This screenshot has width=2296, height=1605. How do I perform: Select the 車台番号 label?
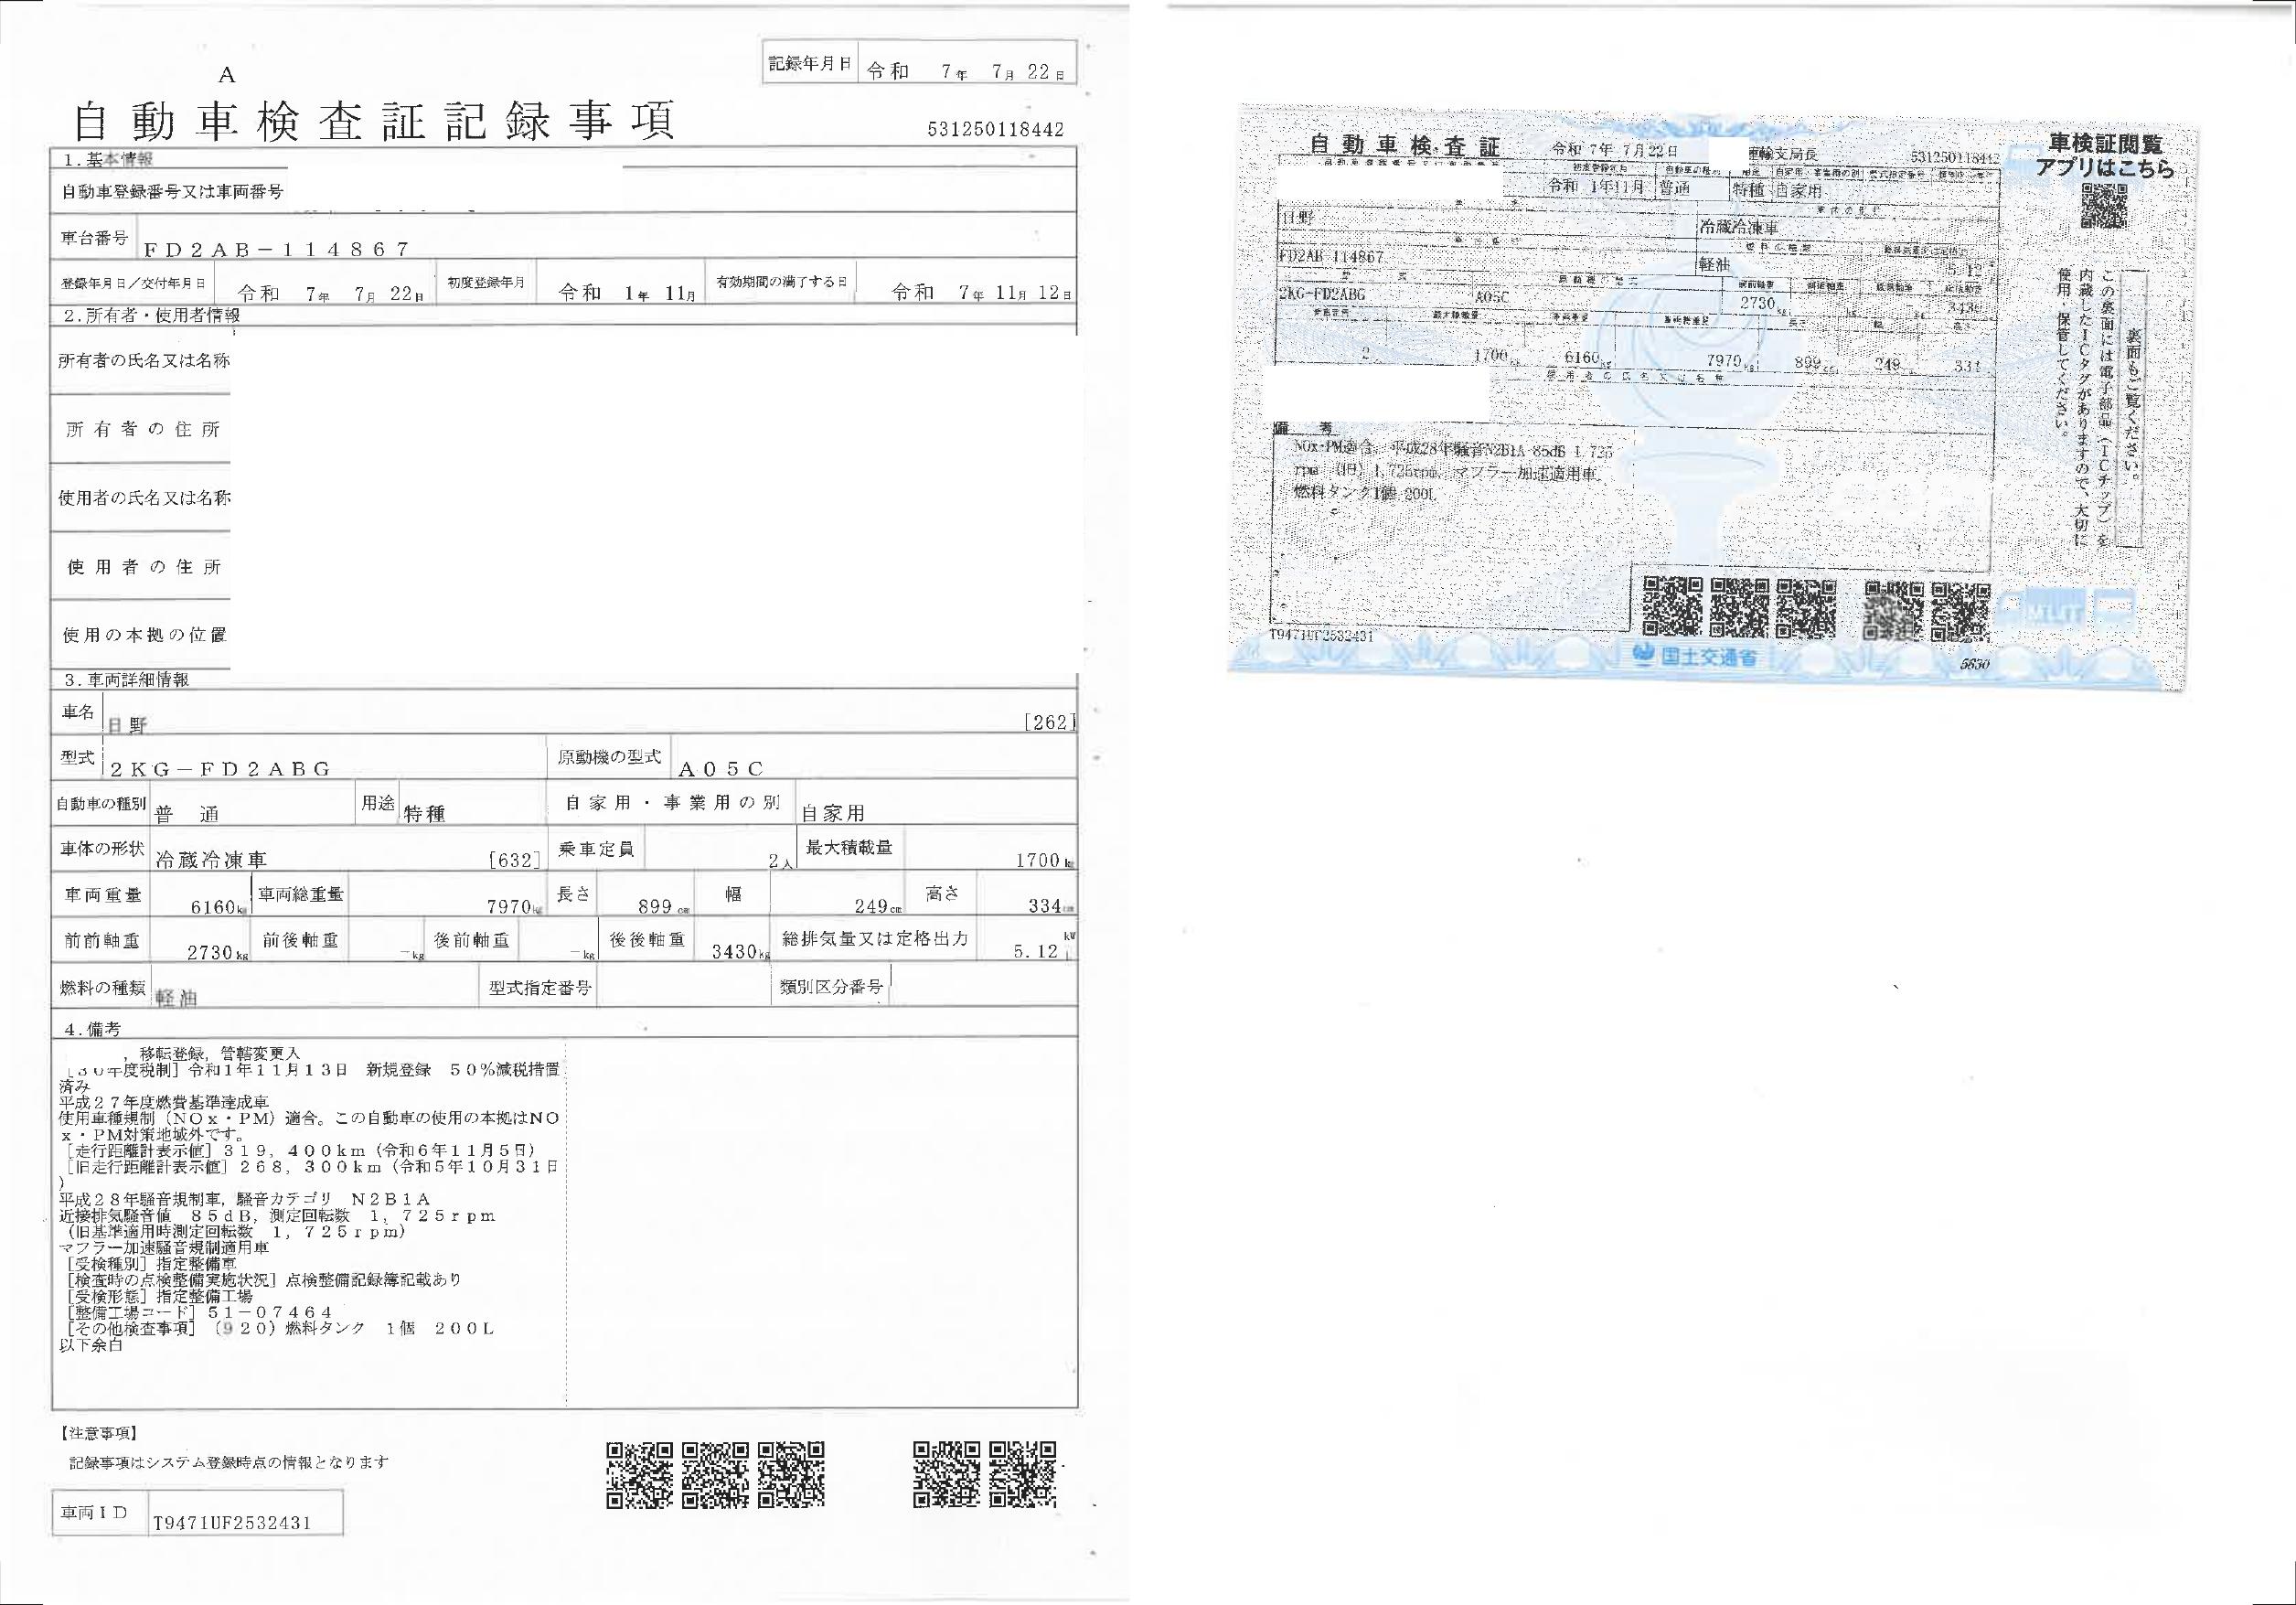(x=94, y=239)
